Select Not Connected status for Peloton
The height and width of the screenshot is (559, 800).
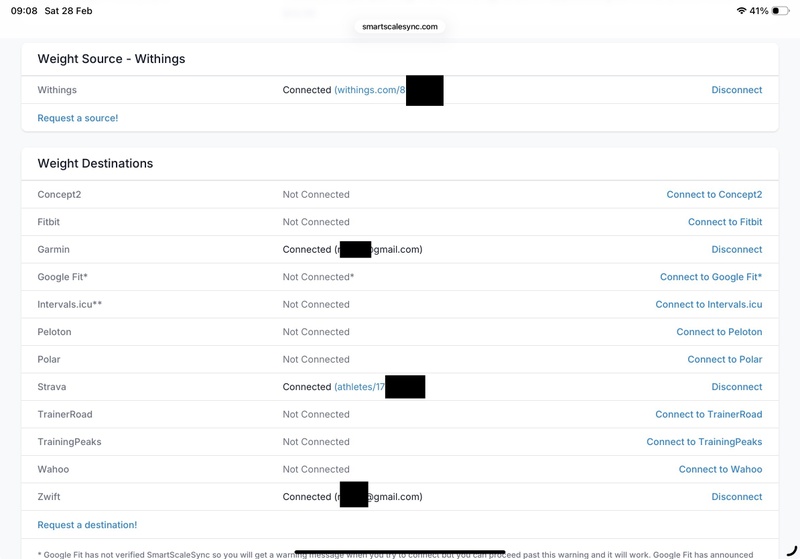pyautogui.click(x=316, y=332)
